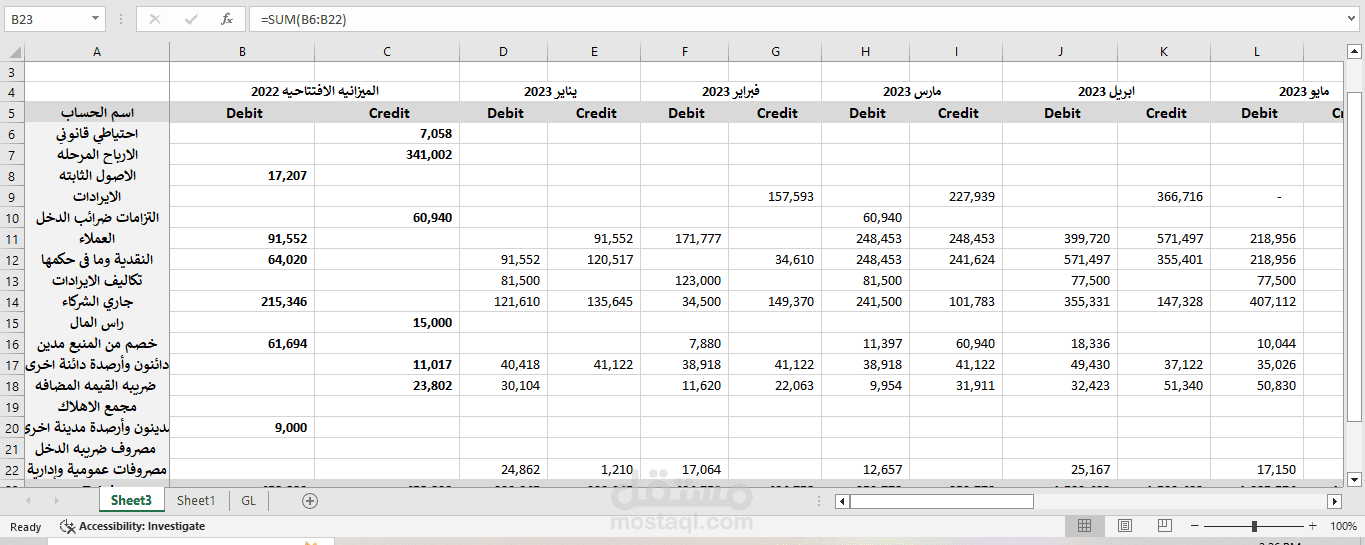Screen dimensions: 1365x545
Task: Click the الميزانيه الافتتاحيه 2022 header
Action: tap(315, 91)
